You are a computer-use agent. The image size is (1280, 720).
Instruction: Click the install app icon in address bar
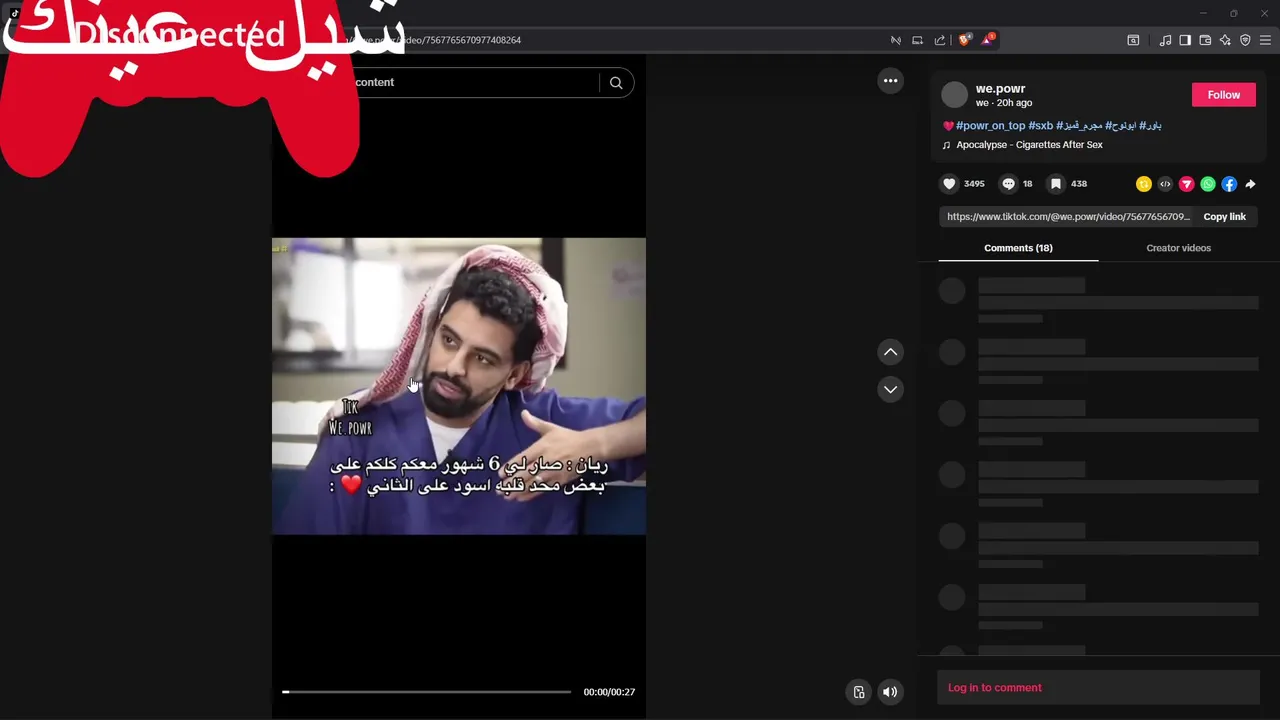point(917,40)
